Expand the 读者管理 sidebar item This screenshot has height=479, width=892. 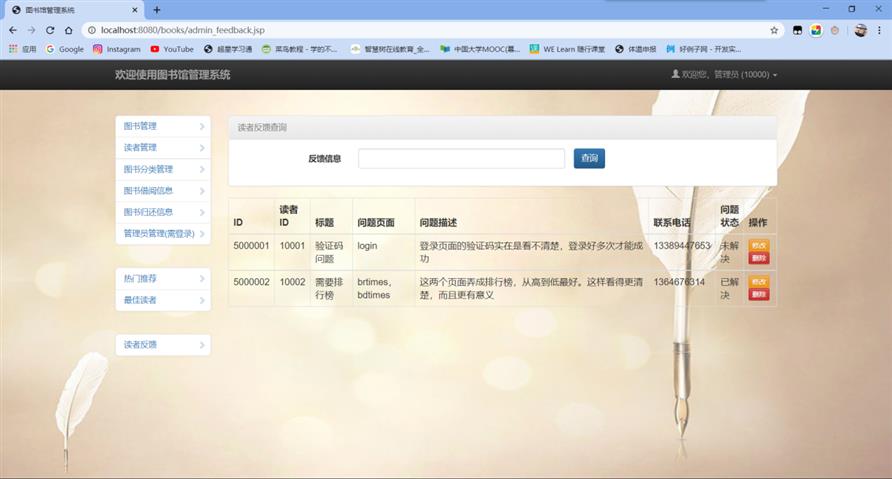[x=163, y=148]
